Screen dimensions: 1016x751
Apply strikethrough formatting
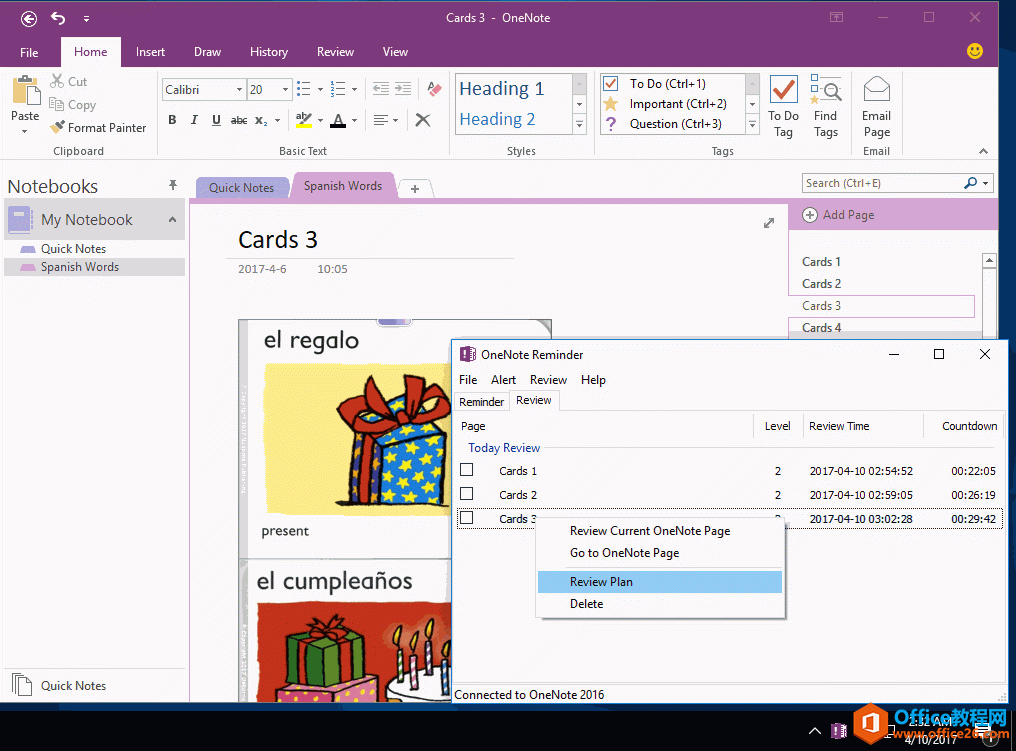(x=238, y=119)
